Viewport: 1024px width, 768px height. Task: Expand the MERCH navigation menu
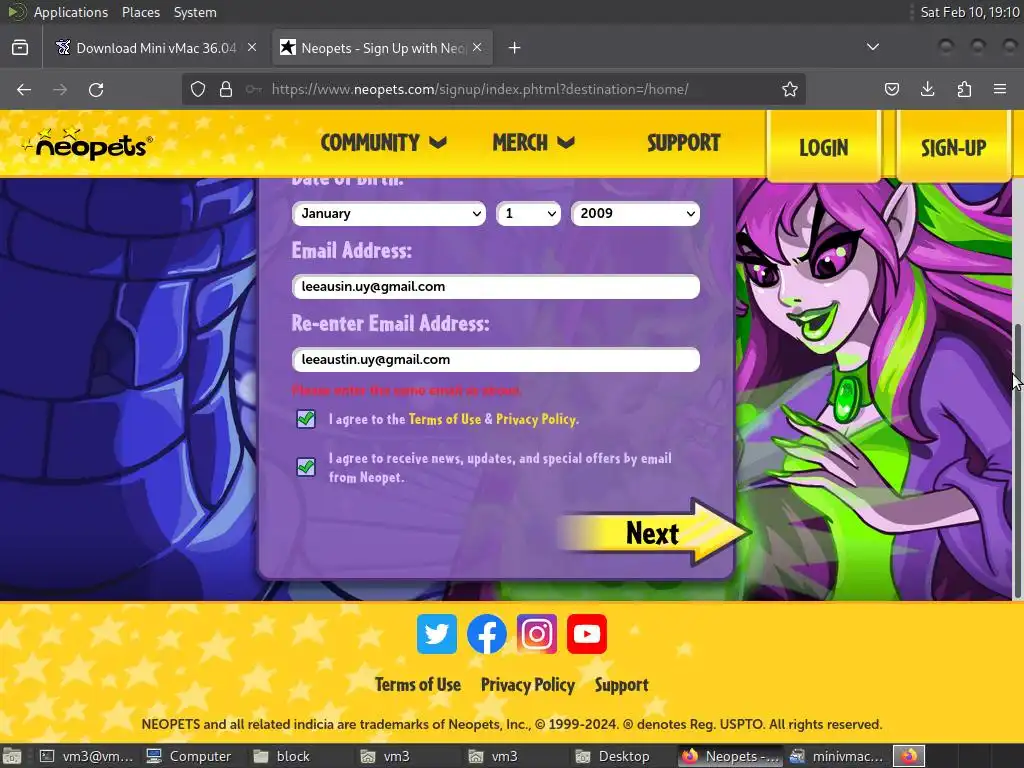[534, 142]
